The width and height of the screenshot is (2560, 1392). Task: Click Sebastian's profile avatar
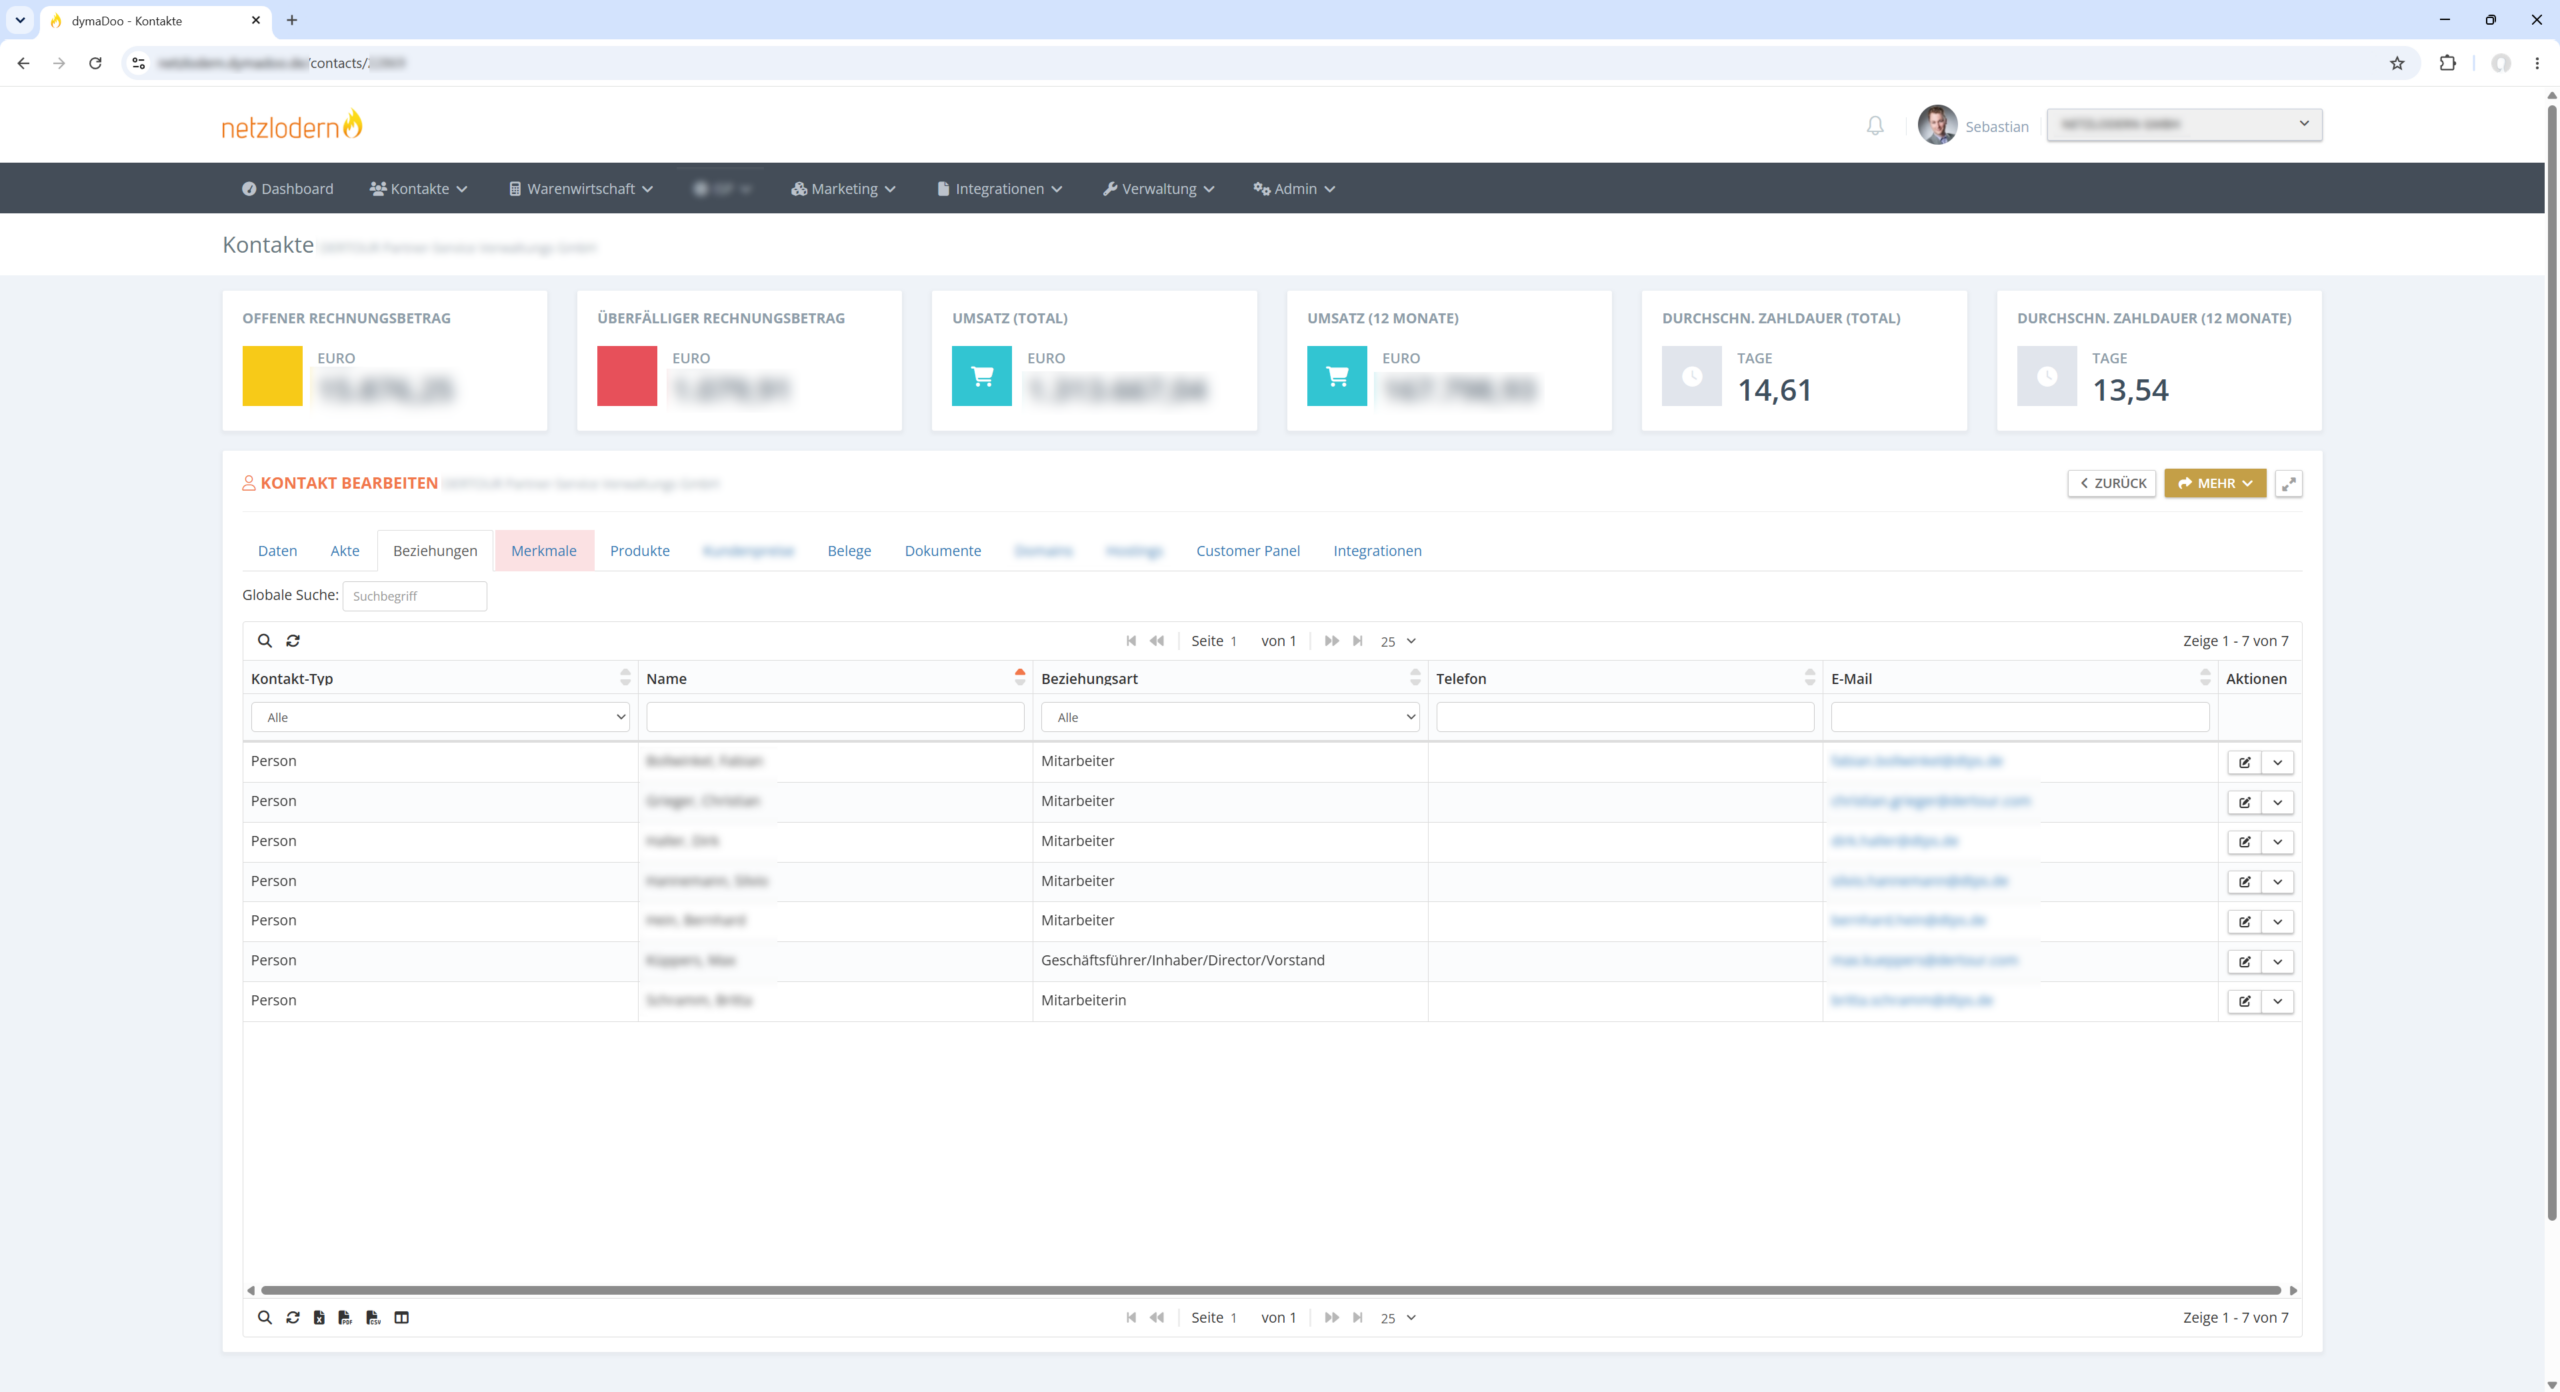[1938, 126]
